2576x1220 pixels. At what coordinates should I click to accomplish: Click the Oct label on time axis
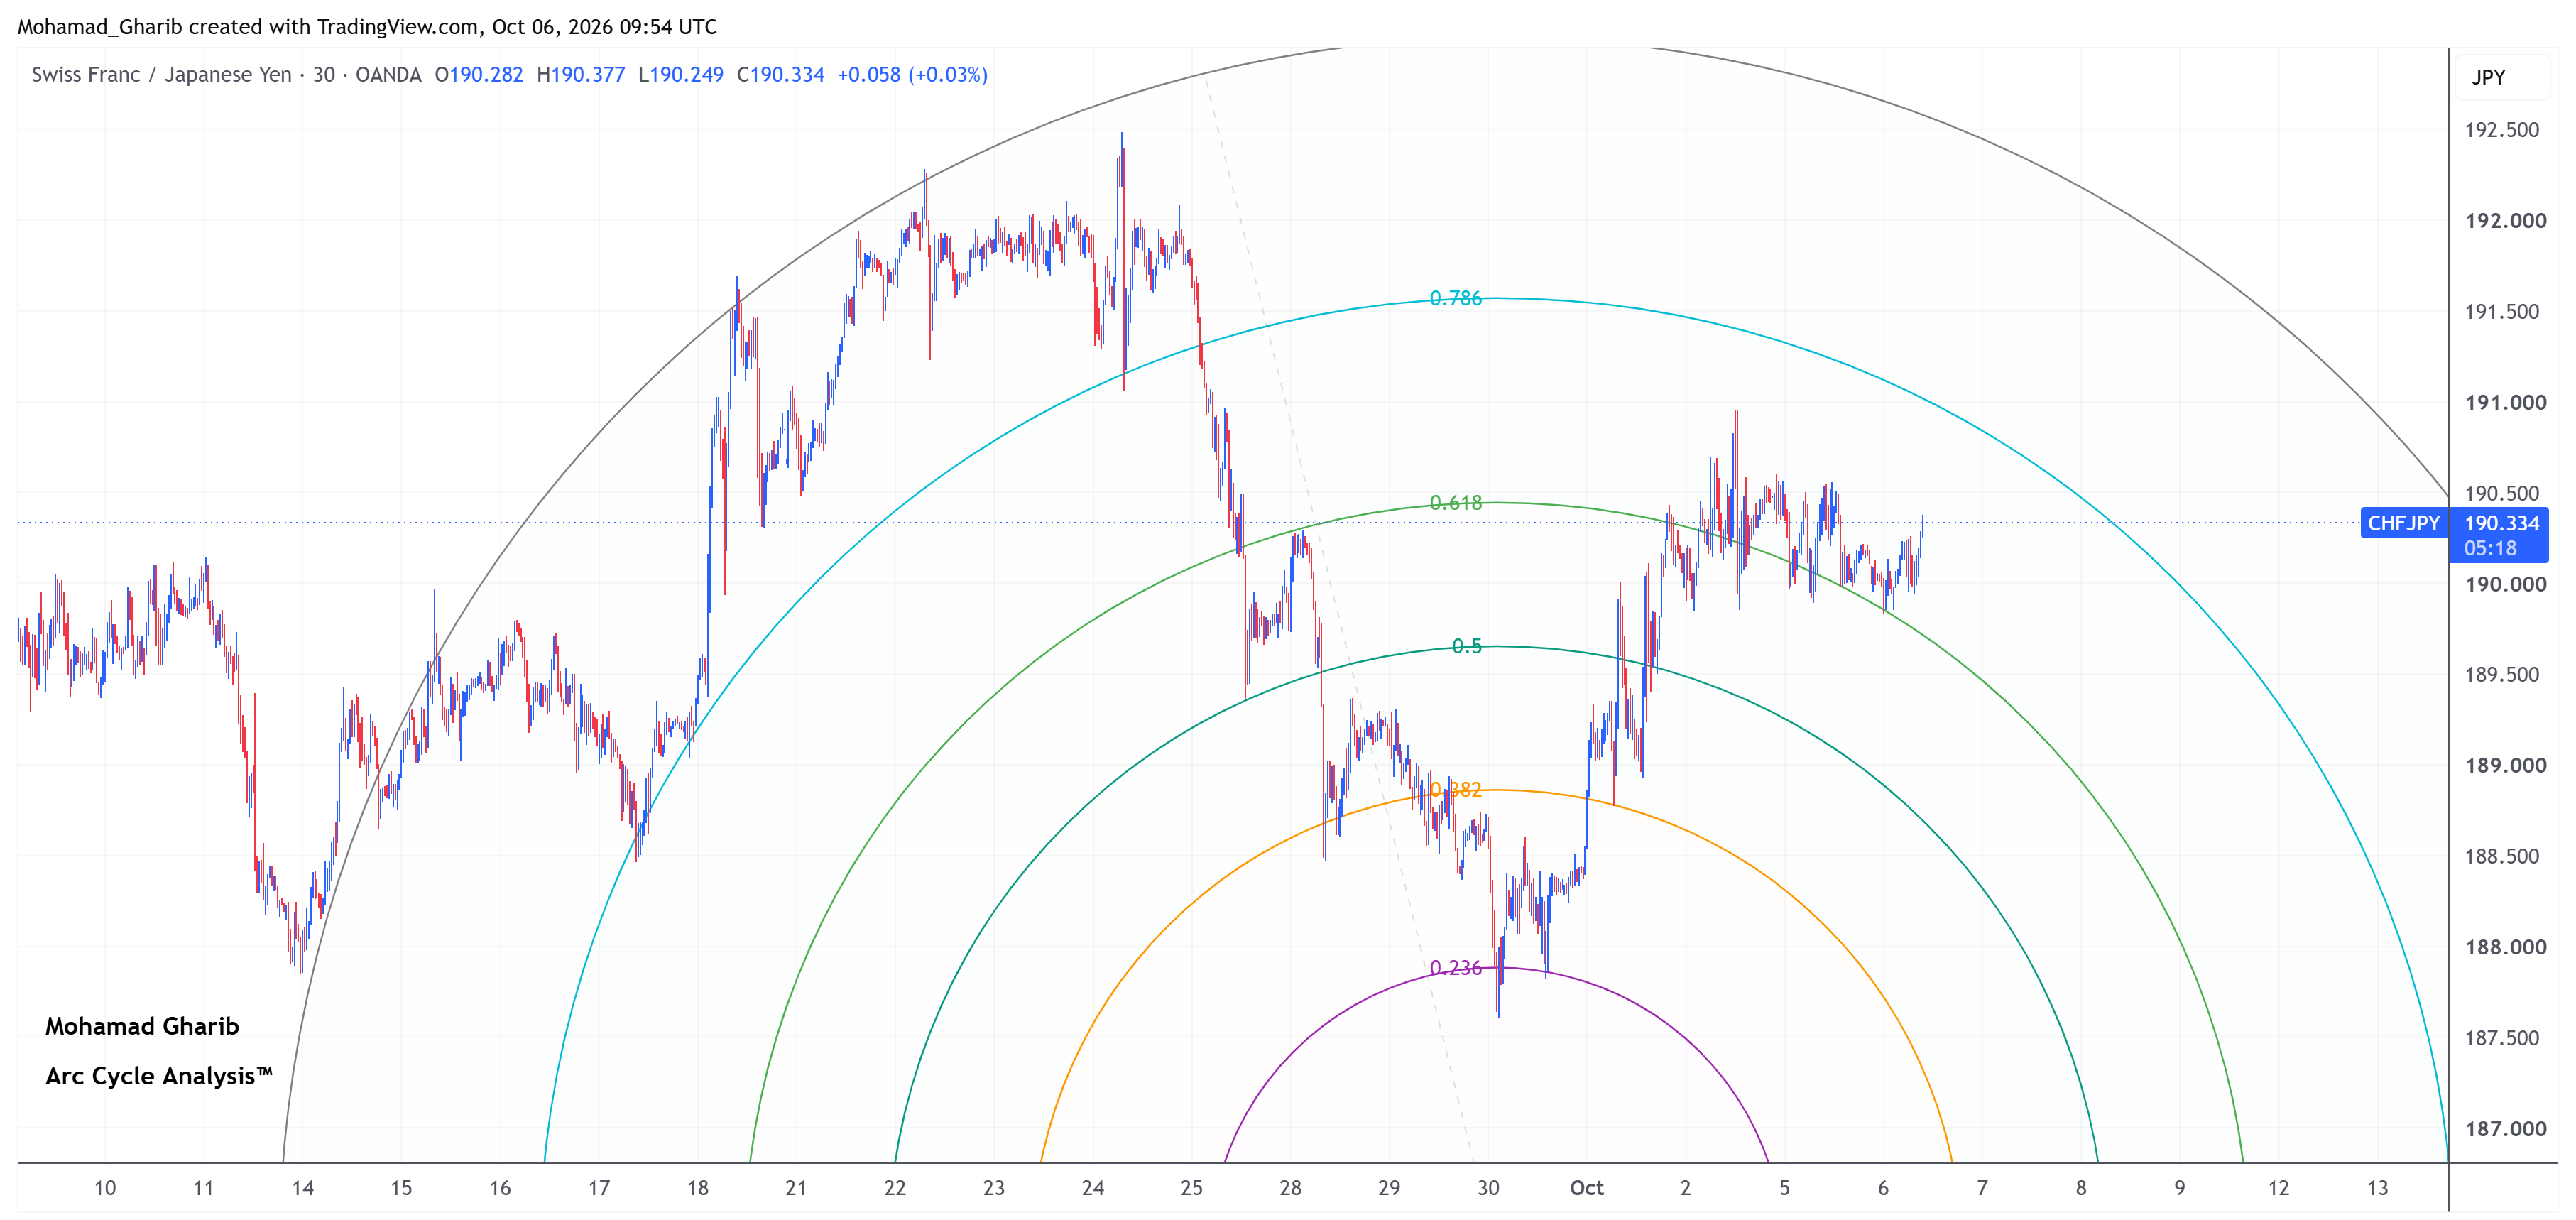coord(1586,1188)
